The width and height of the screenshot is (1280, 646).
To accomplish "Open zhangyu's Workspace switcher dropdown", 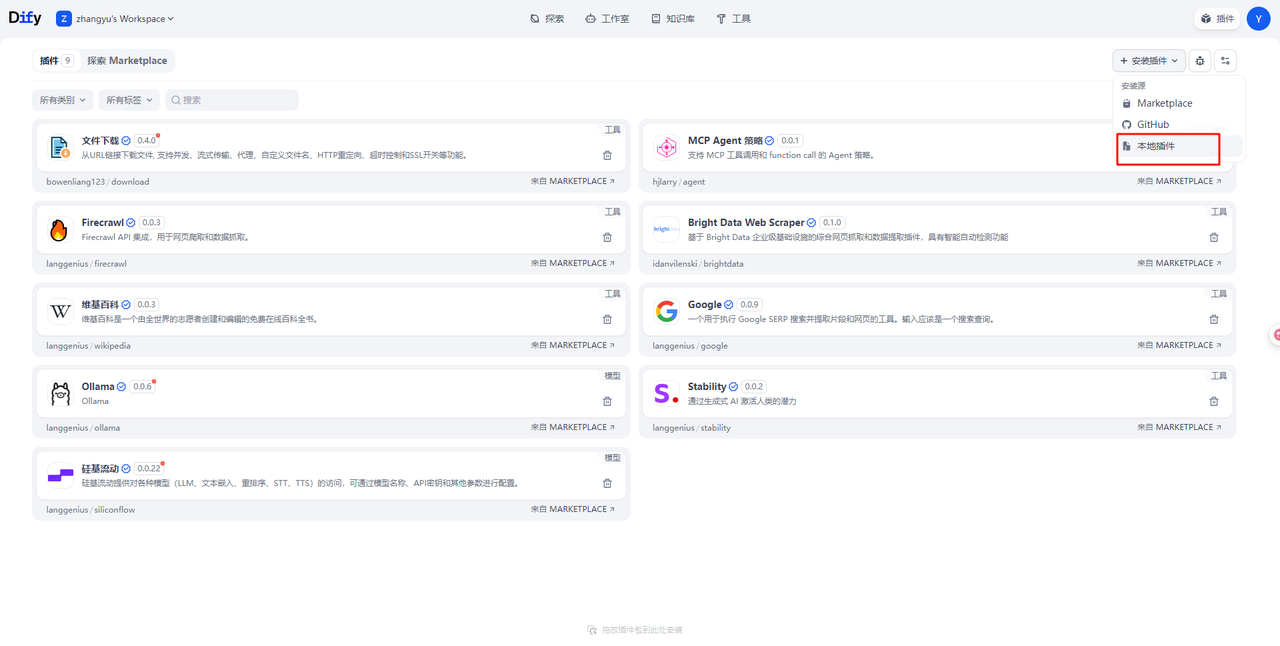I will coord(116,19).
